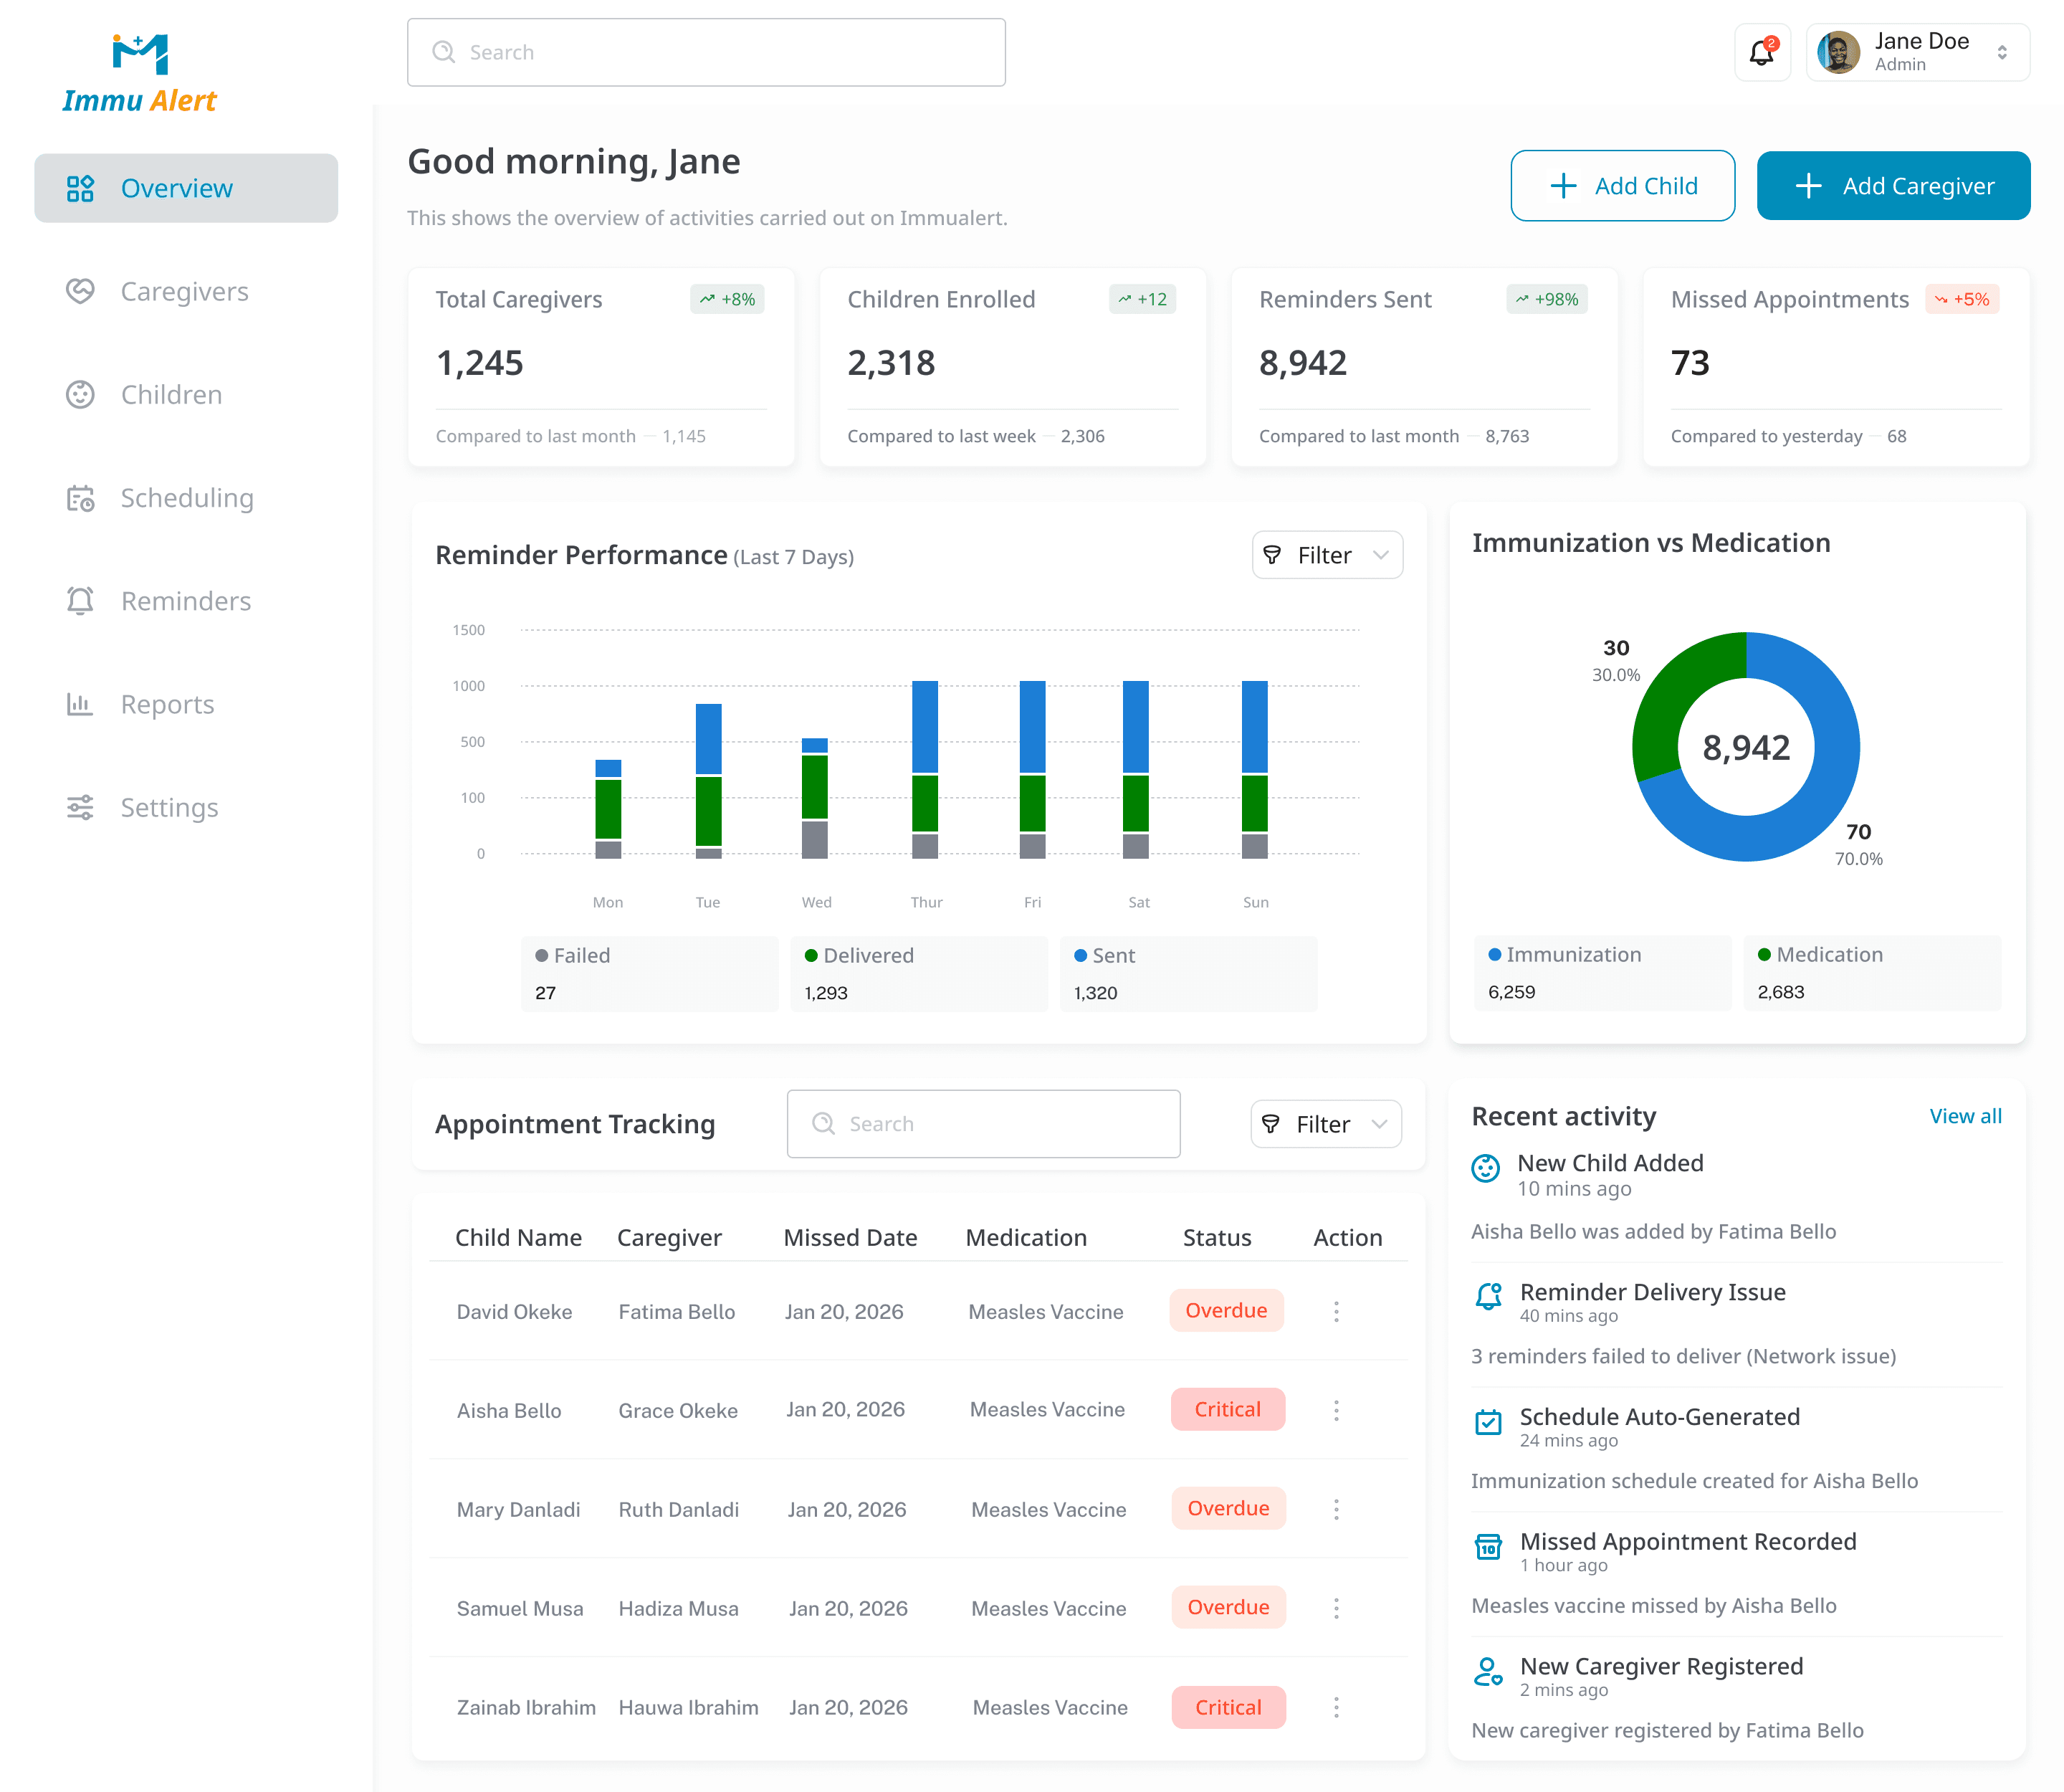
Task: Click the Add Child button
Action: pos(1622,186)
